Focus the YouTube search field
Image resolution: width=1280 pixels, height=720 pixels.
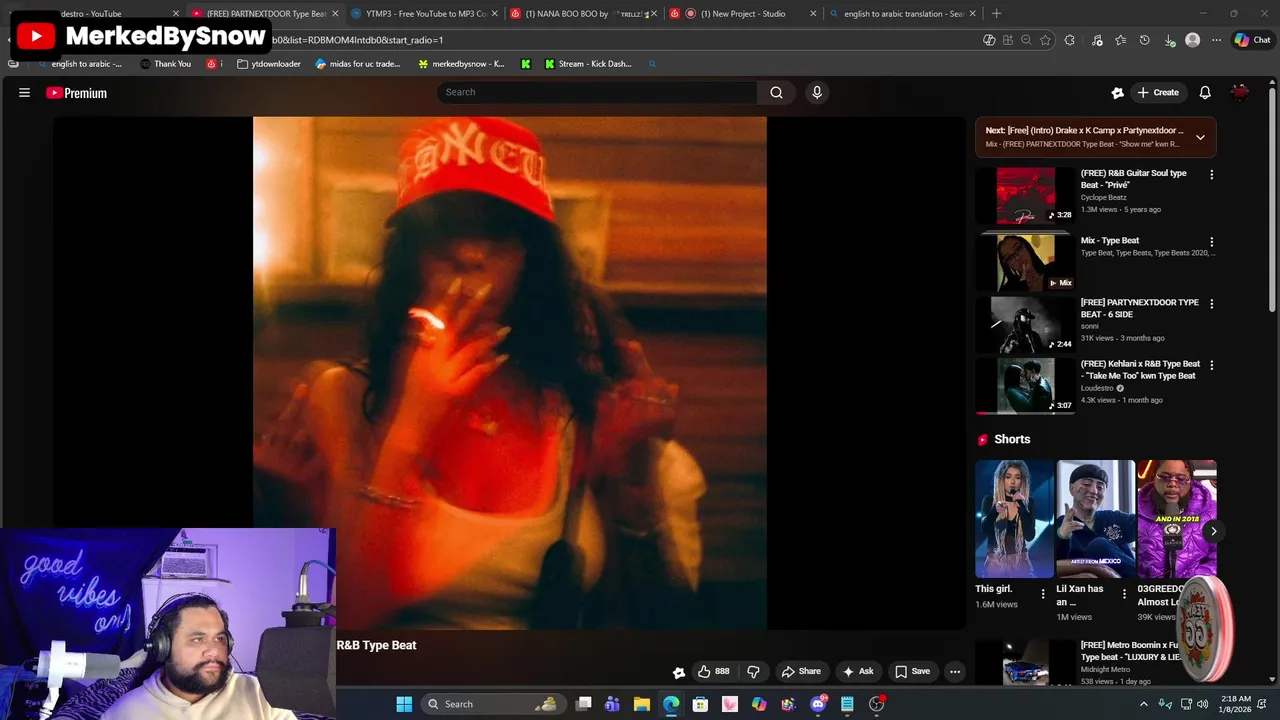click(597, 92)
